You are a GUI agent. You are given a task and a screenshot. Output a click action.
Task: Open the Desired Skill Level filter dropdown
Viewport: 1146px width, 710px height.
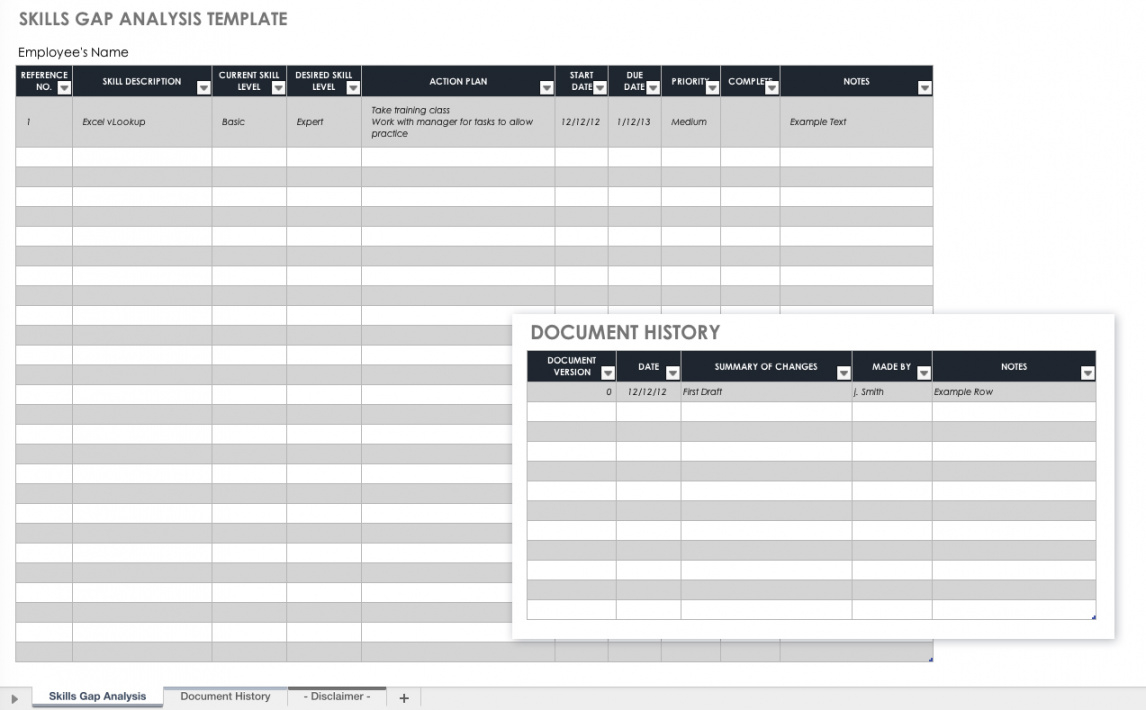point(353,88)
